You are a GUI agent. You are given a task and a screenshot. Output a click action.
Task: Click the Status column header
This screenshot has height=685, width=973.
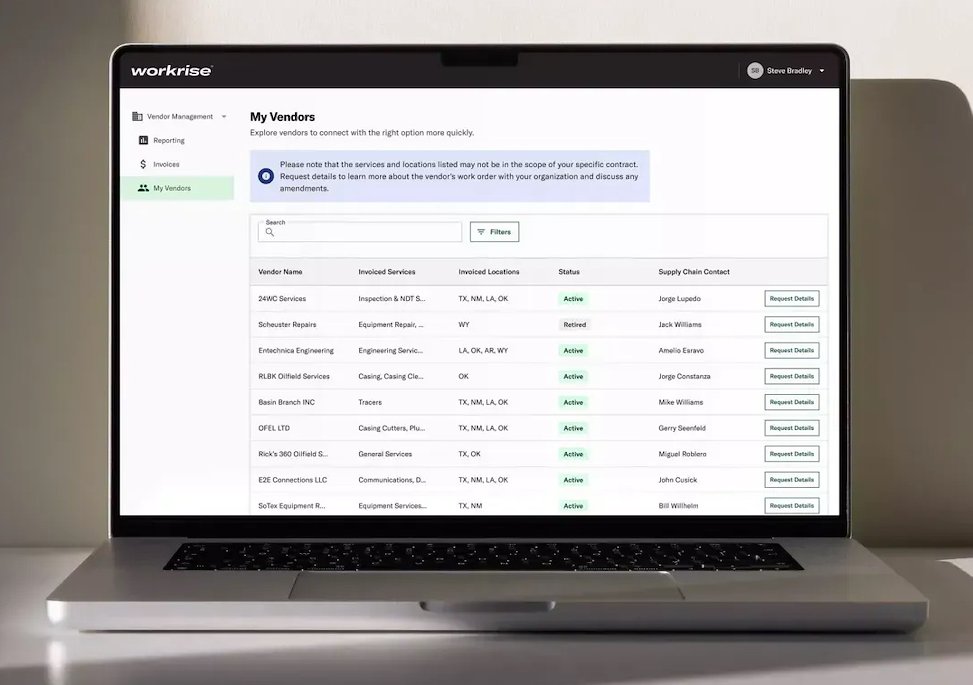tap(569, 272)
